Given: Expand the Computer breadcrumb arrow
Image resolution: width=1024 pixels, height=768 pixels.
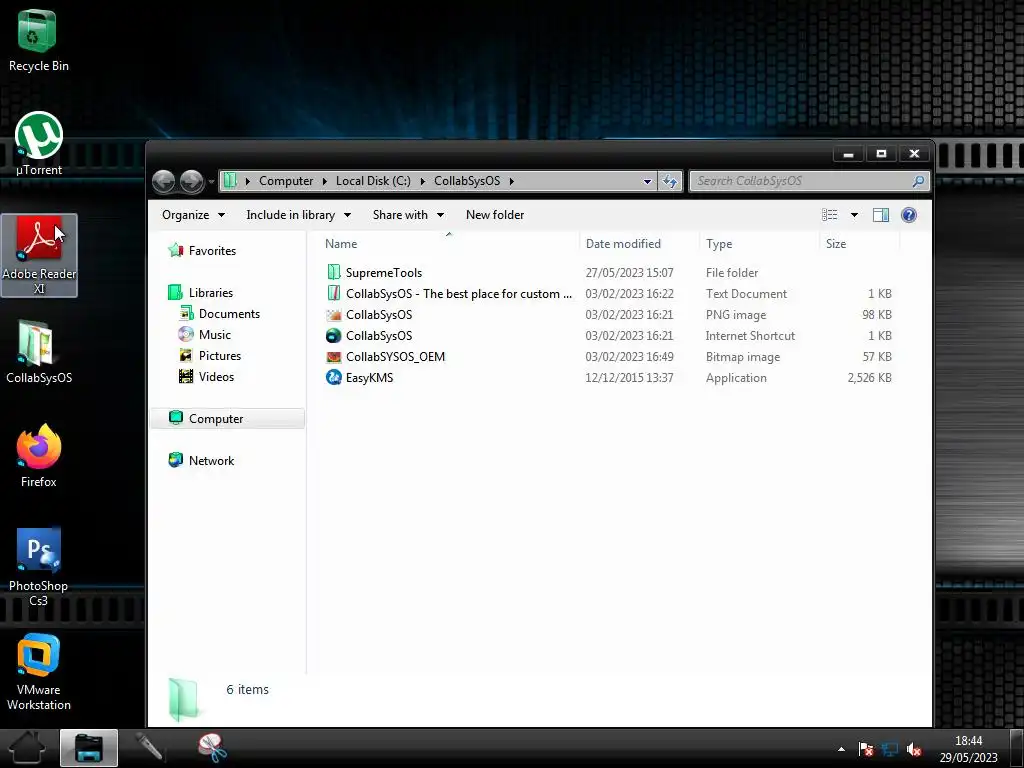Looking at the screenshot, I should pyautogui.click(x=325, y=181).
